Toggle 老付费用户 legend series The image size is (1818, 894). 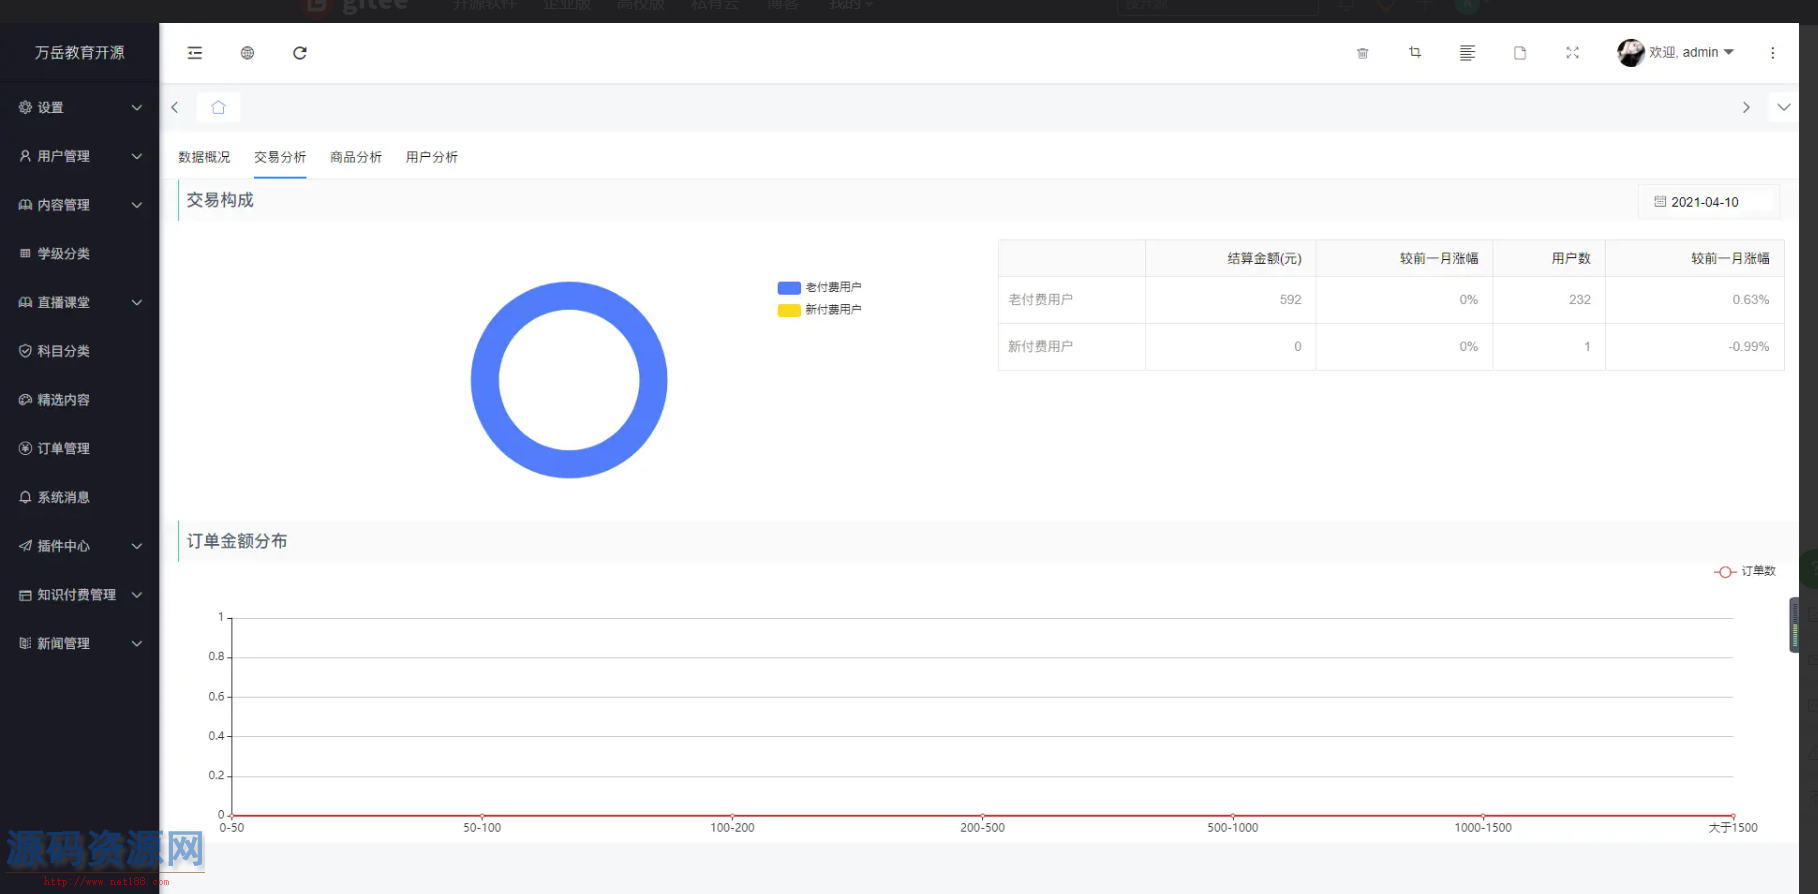pyautogui.click(x=820, y=287)
